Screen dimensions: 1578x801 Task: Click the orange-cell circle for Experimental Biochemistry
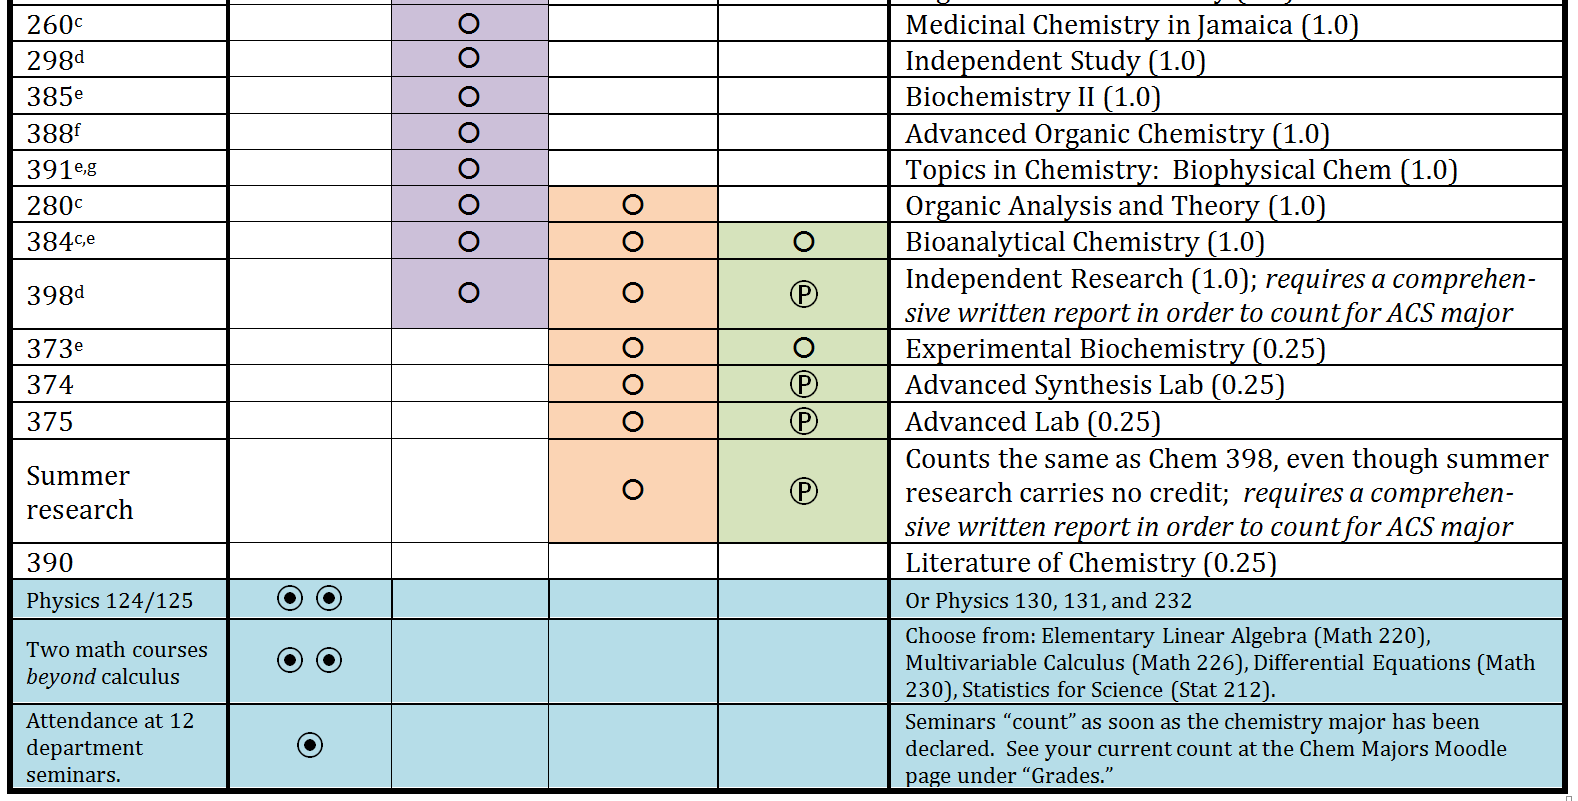click(x=633, y=348)
